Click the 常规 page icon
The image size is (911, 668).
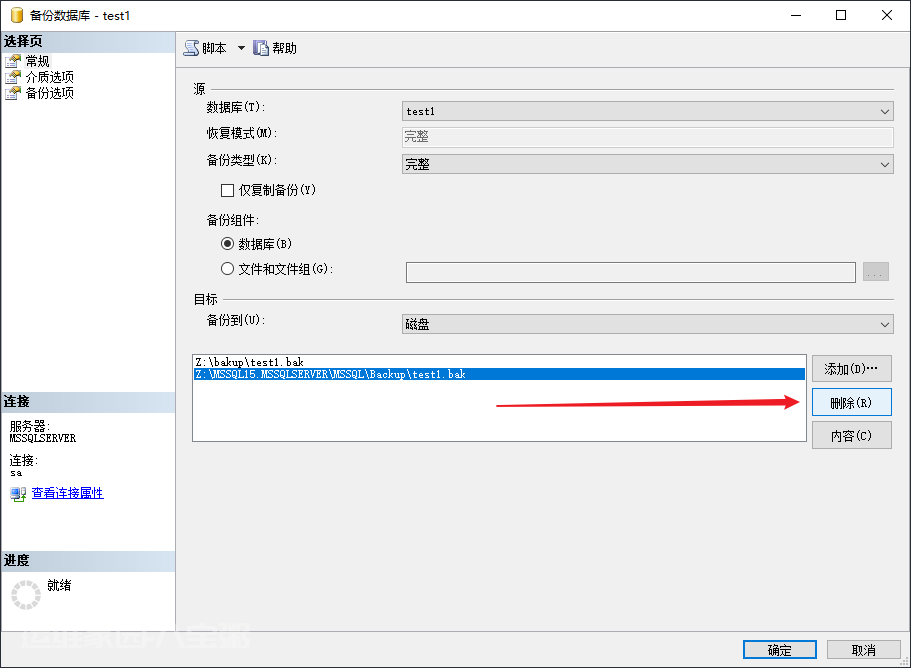click(13, 61)
